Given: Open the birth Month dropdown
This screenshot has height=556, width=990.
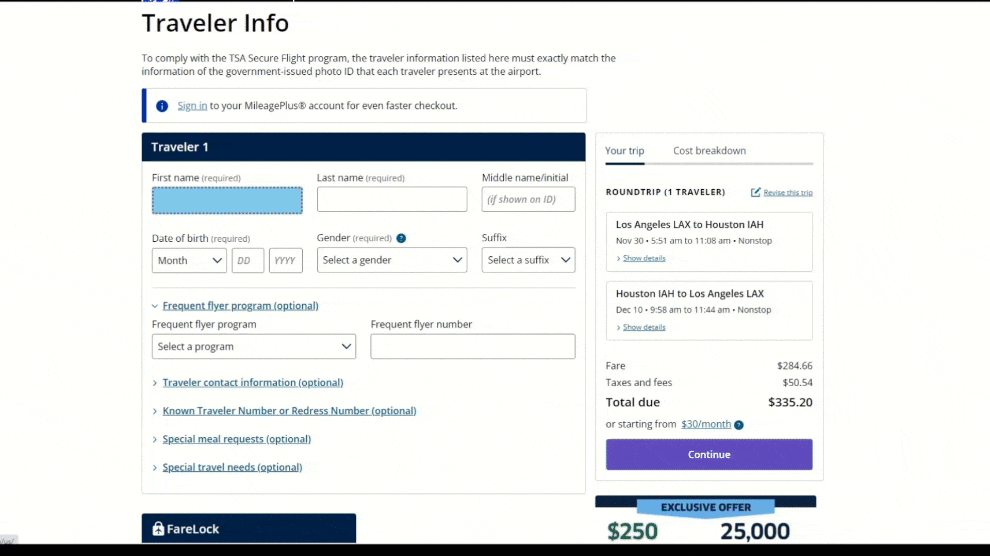Looking at the screenshot, I should tap(189, 260).
